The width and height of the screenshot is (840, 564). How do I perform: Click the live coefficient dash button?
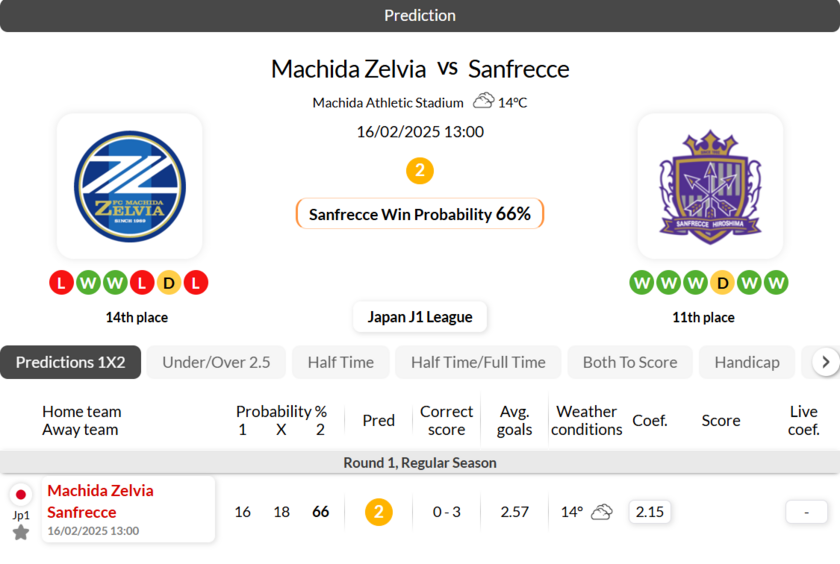coord(806,512)
